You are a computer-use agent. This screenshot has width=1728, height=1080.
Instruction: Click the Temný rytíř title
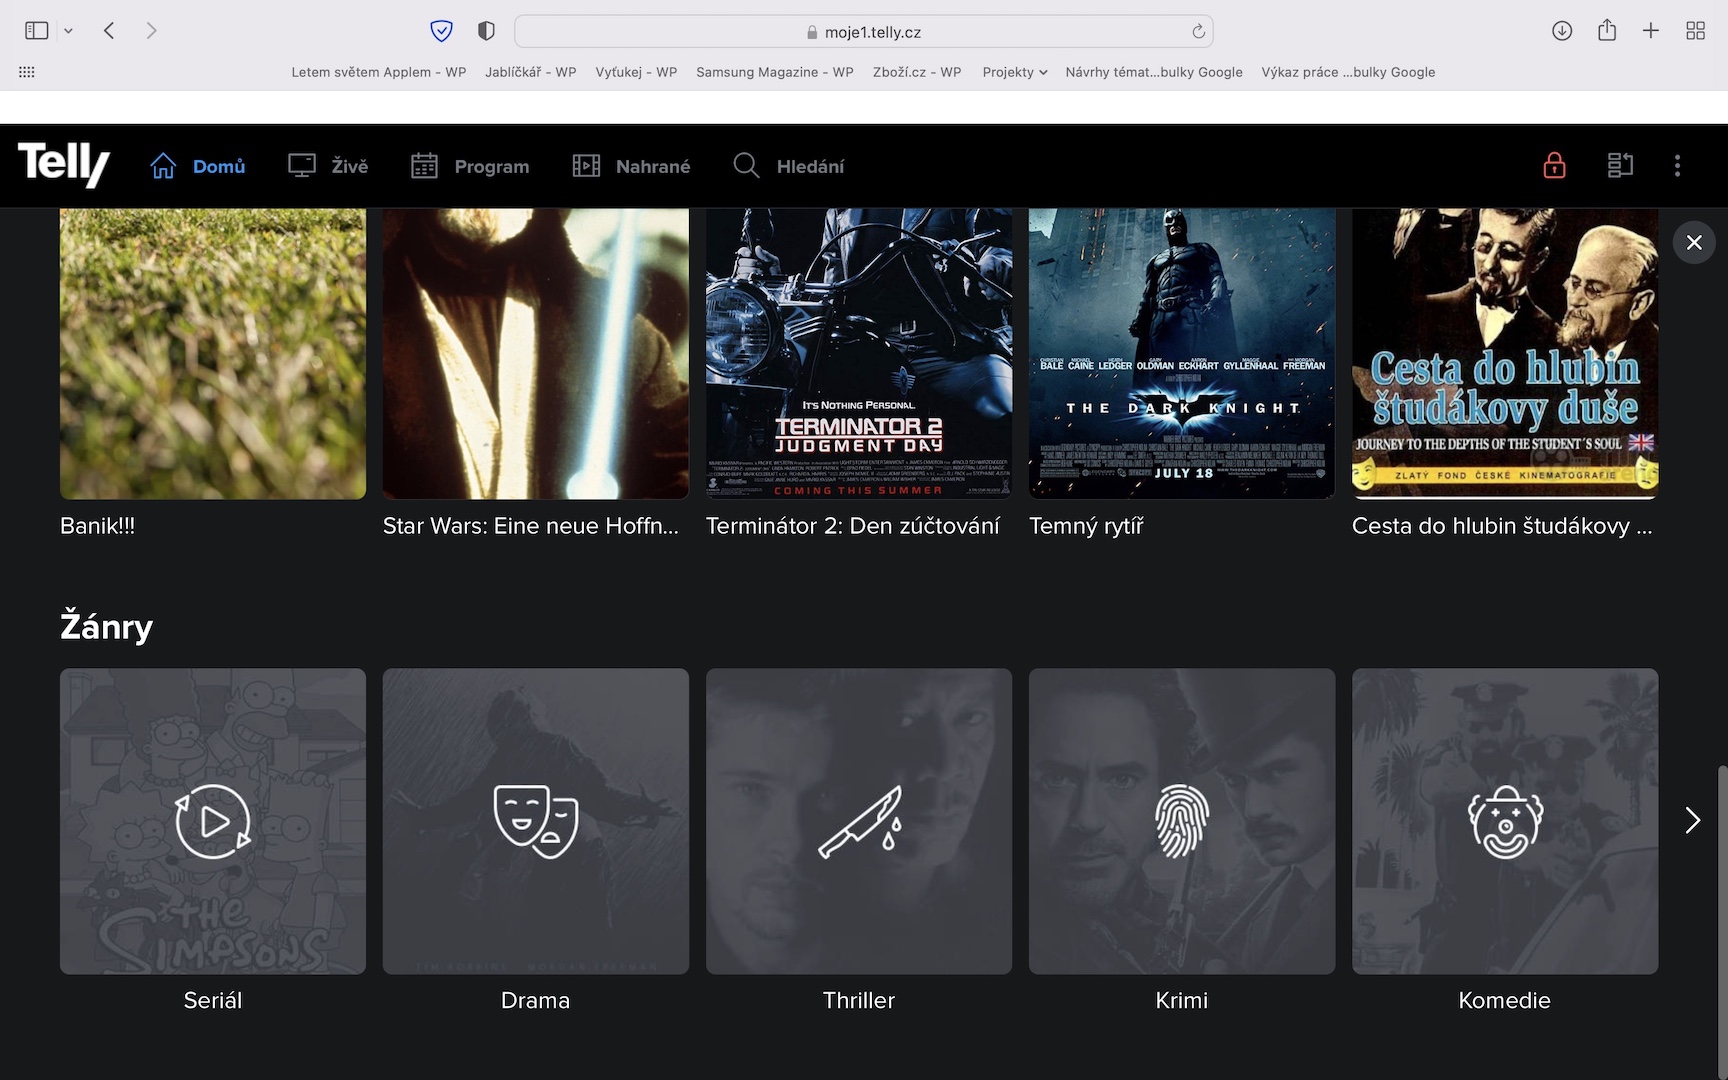[1086, 526]
